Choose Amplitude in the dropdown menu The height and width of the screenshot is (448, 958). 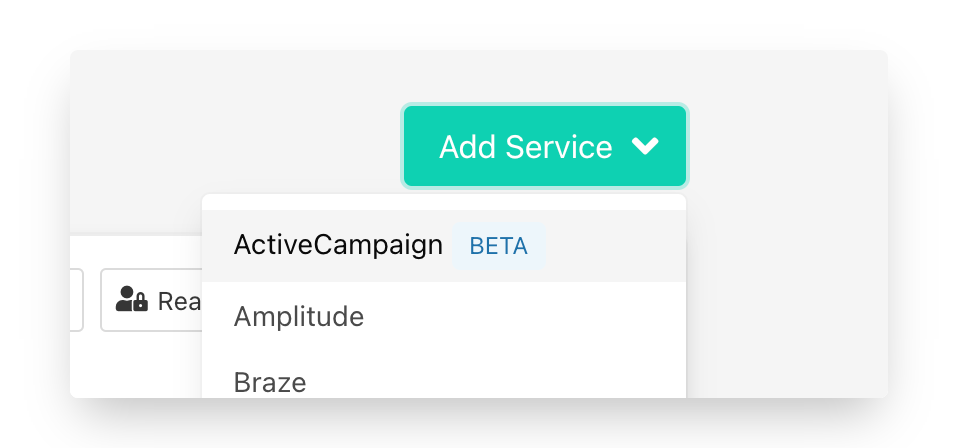click(298, 317)
